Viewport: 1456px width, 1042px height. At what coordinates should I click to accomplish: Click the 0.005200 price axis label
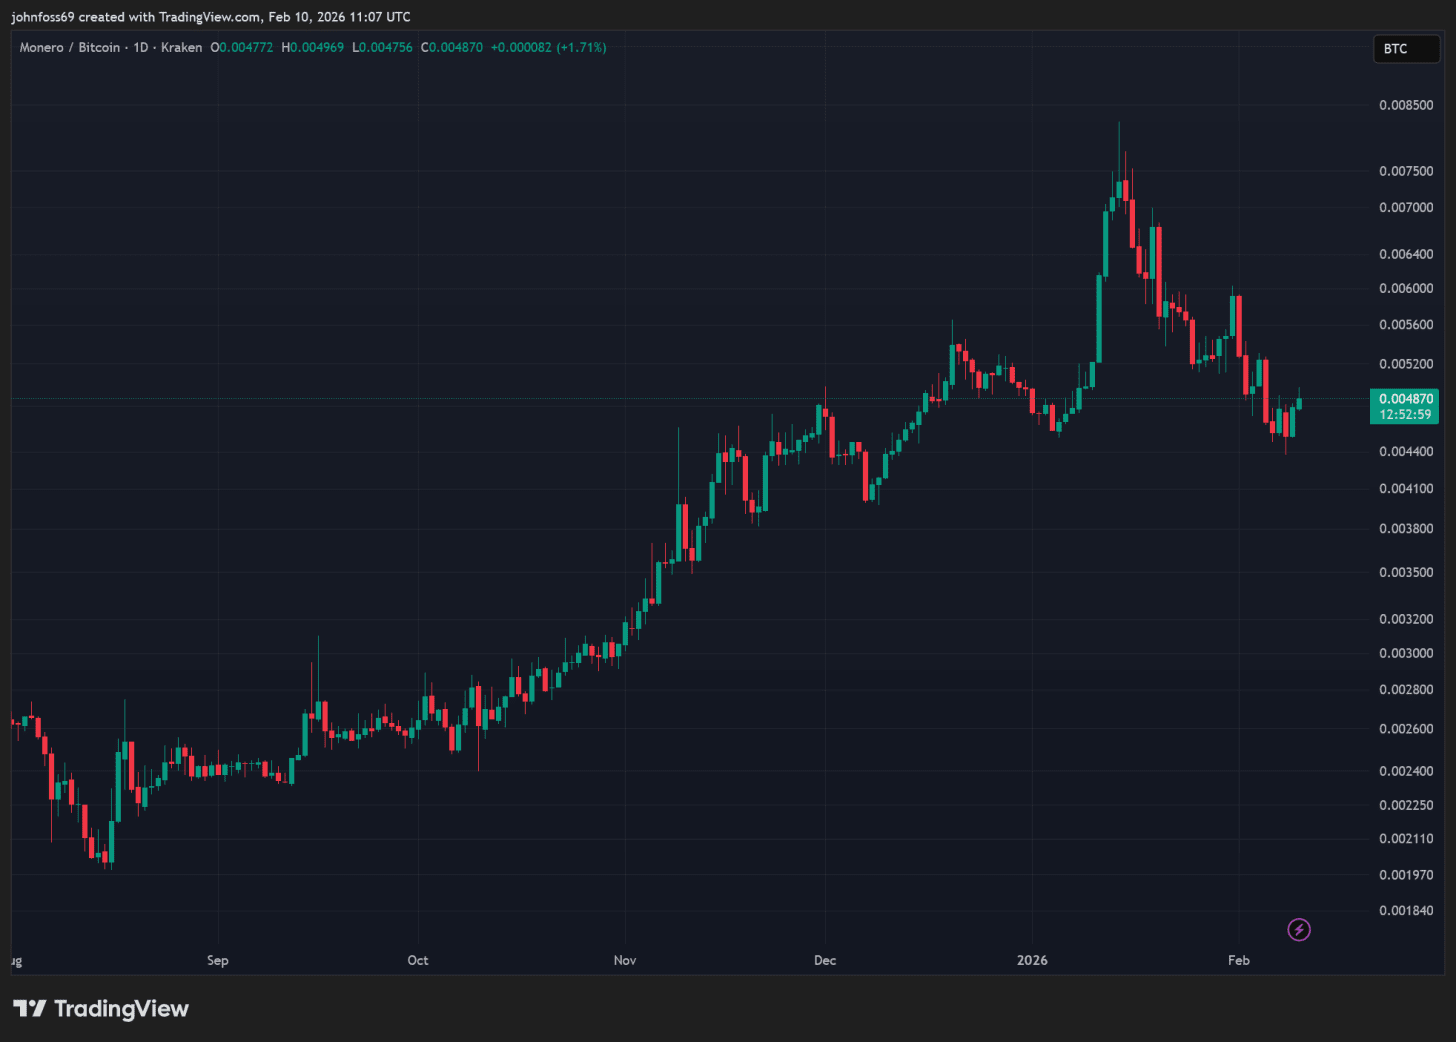pos(1406,364)
